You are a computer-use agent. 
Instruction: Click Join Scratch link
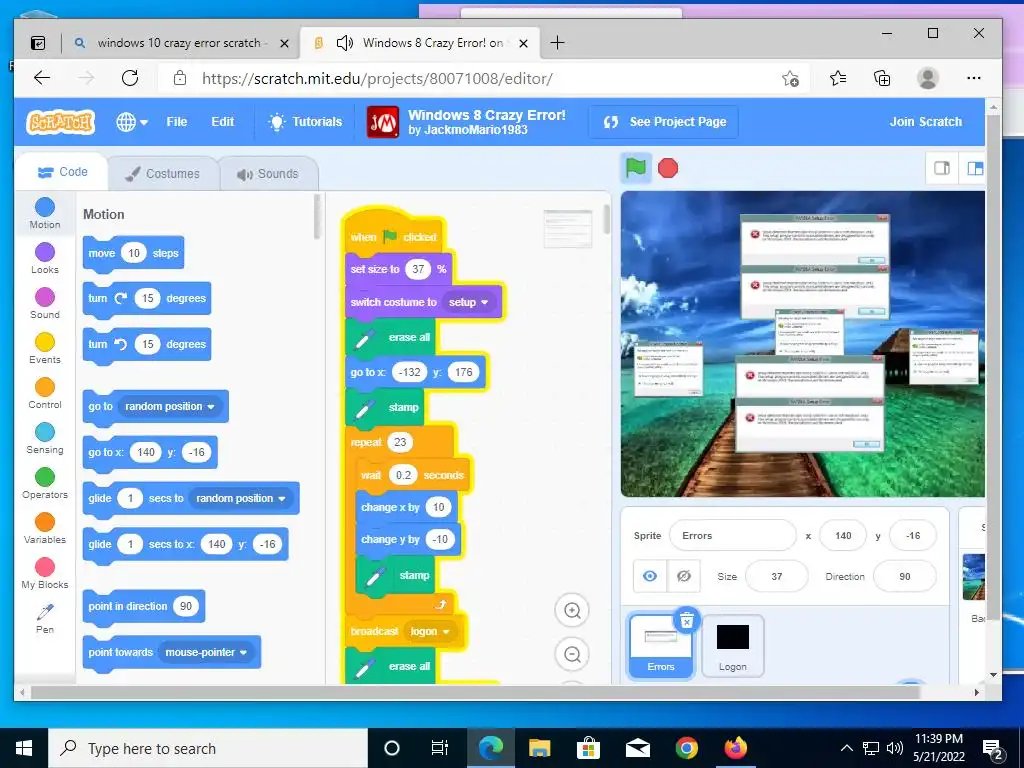point(925,122)
